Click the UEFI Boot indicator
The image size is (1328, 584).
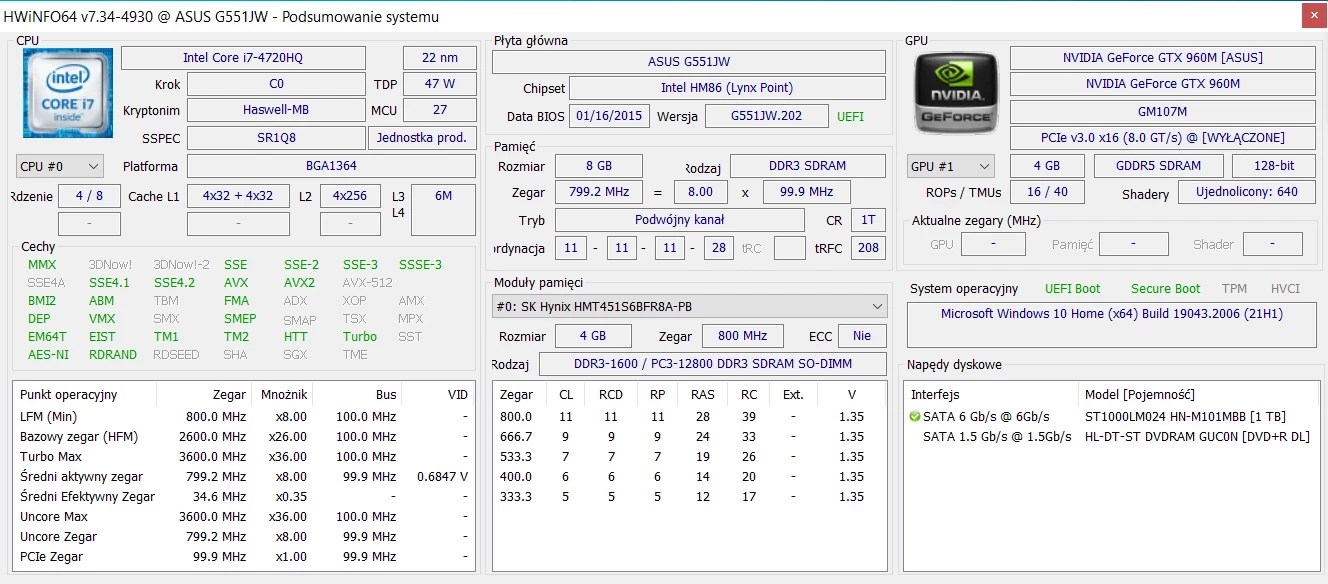click(1072, 289)
